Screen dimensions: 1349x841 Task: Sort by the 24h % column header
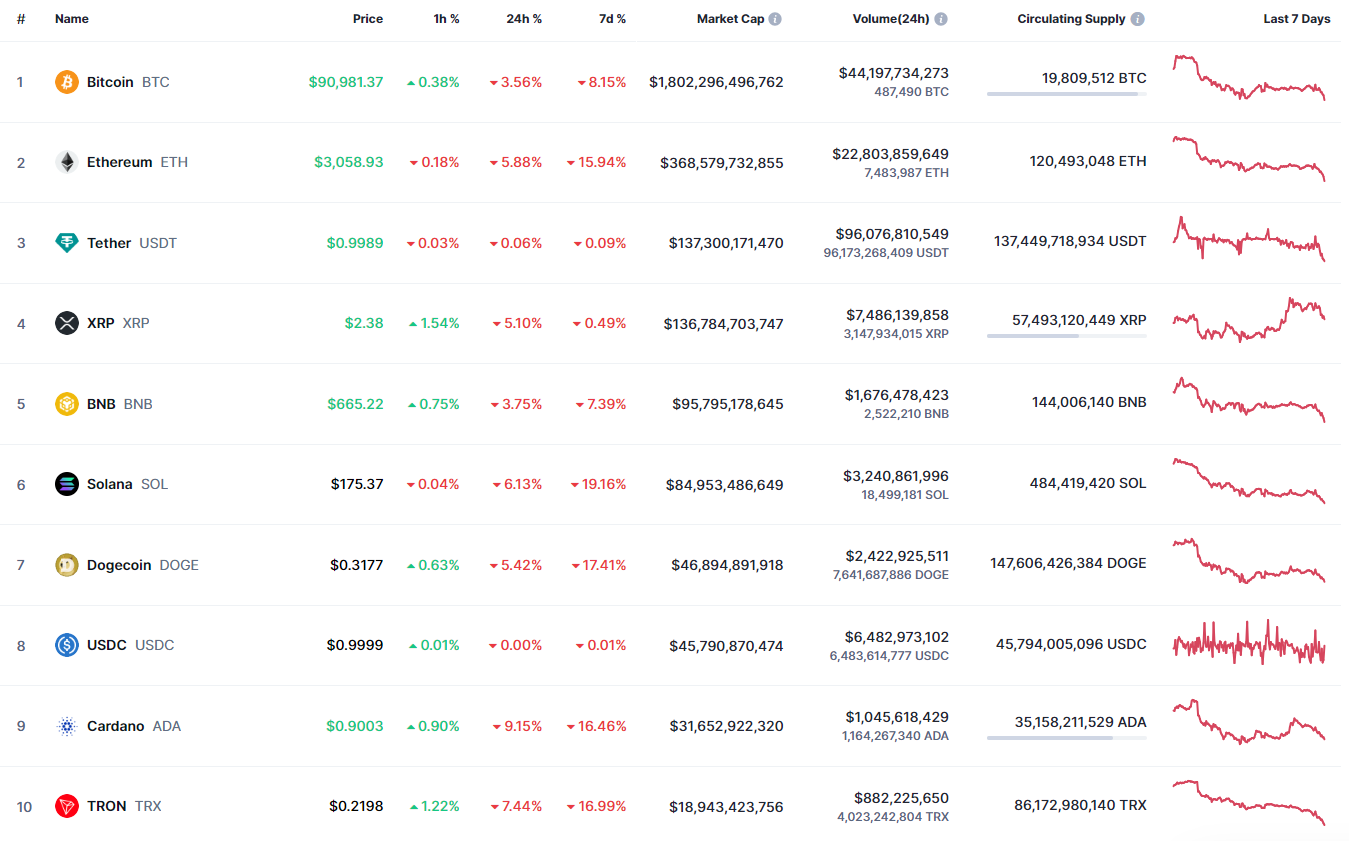(x=524, y=19)
